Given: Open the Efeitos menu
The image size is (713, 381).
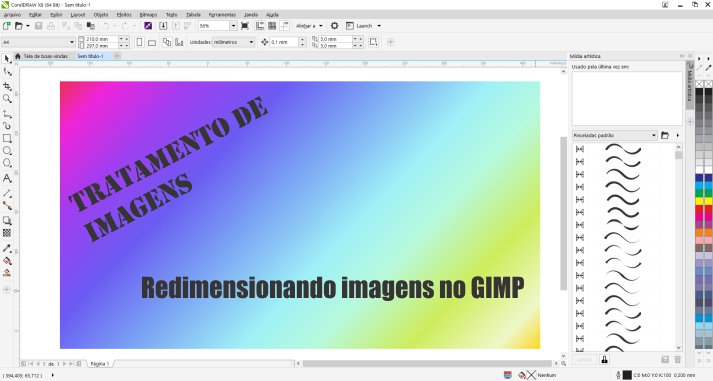Looking at the screenshot, I should (124, 15).
